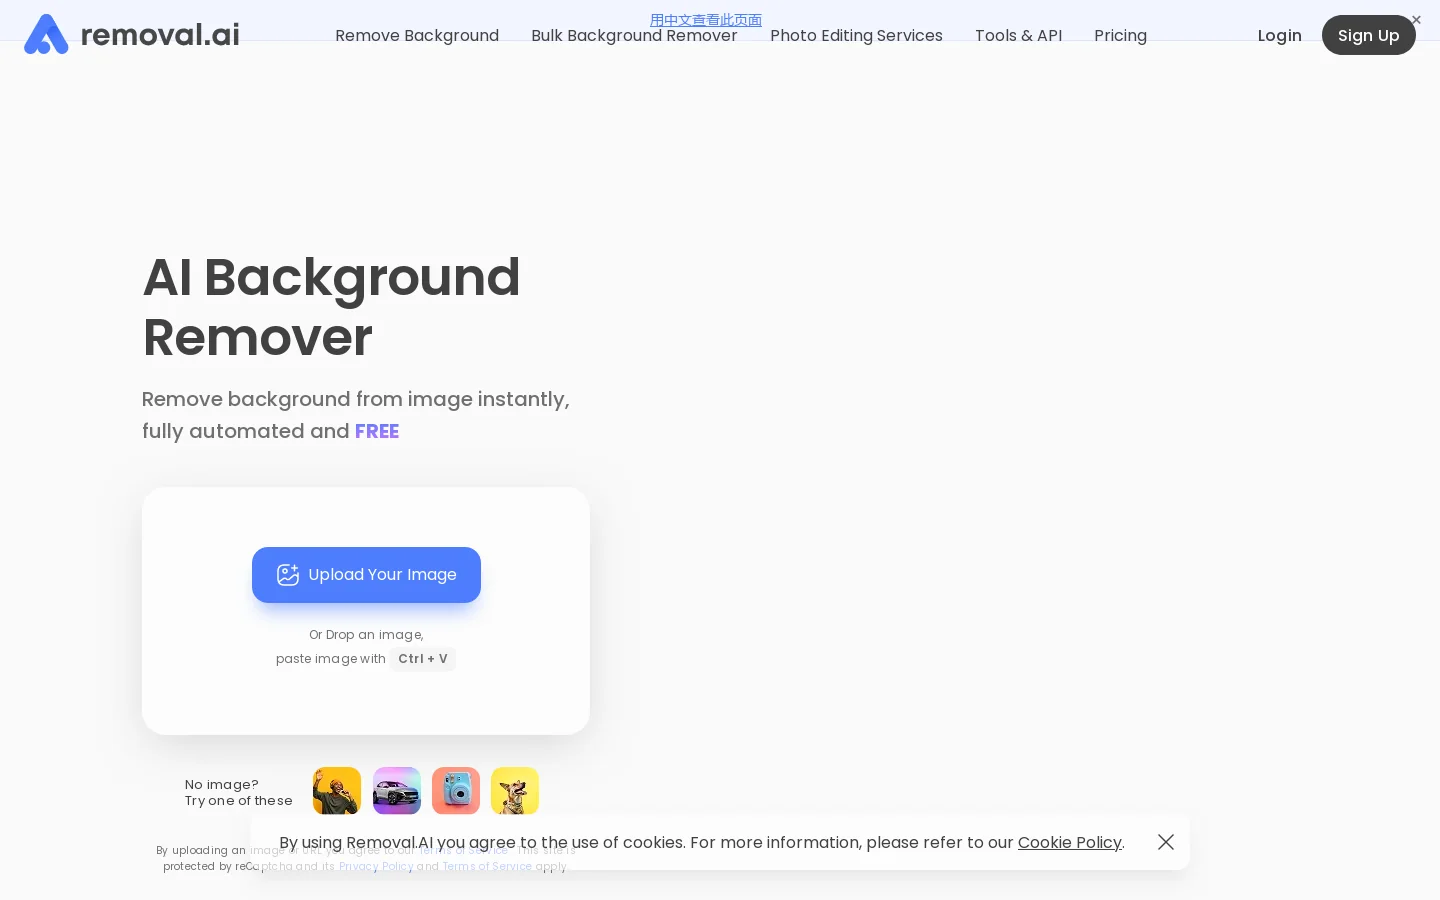Try the sample blue camera image
This screenshot has width=1440, height=900.
point(456,791)
